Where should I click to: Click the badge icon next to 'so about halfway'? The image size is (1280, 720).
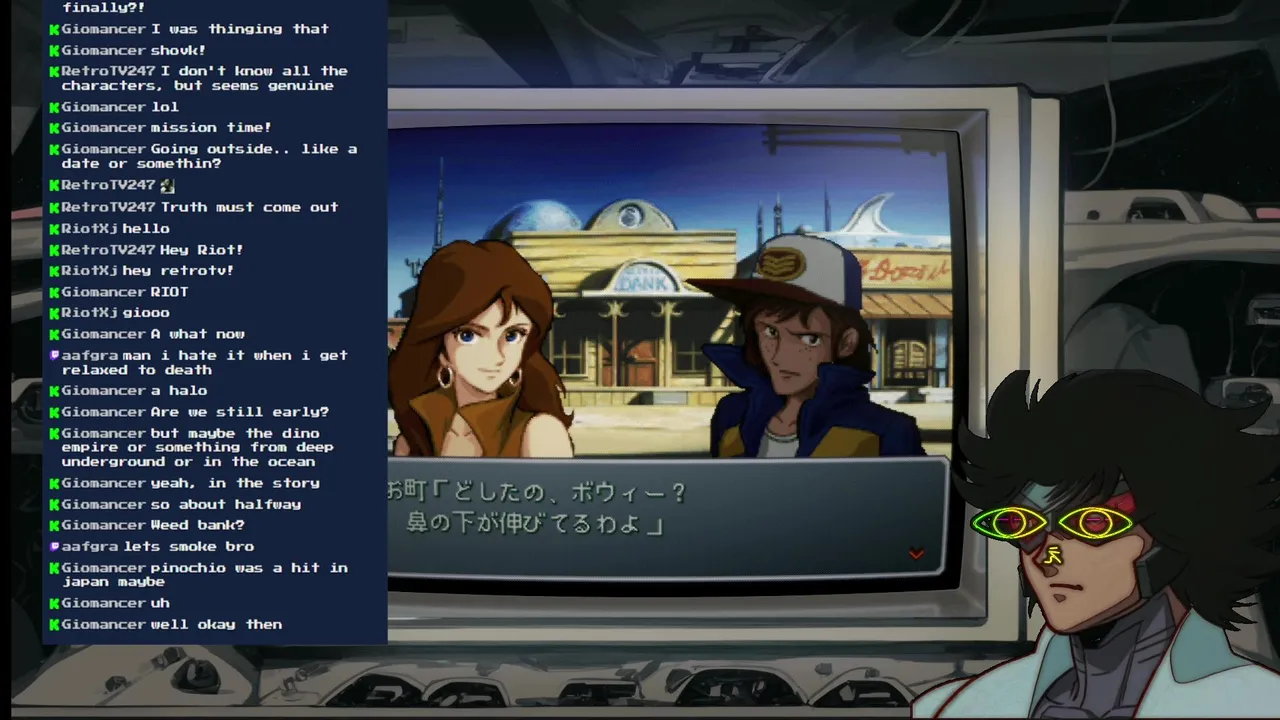[55, 505]
